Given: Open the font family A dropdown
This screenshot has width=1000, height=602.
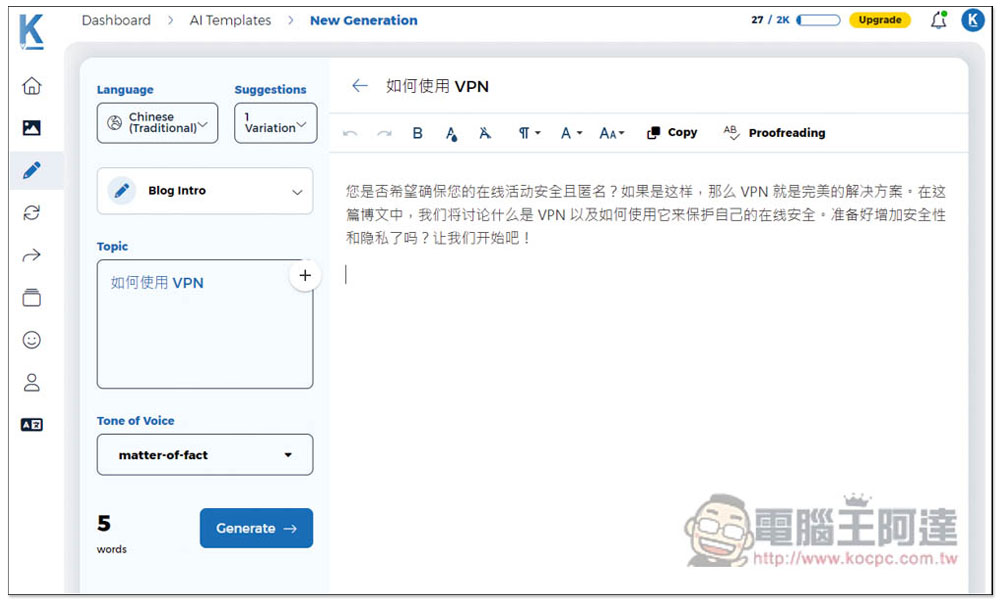Looking at the screenshot, I should (x=571, y=133).
